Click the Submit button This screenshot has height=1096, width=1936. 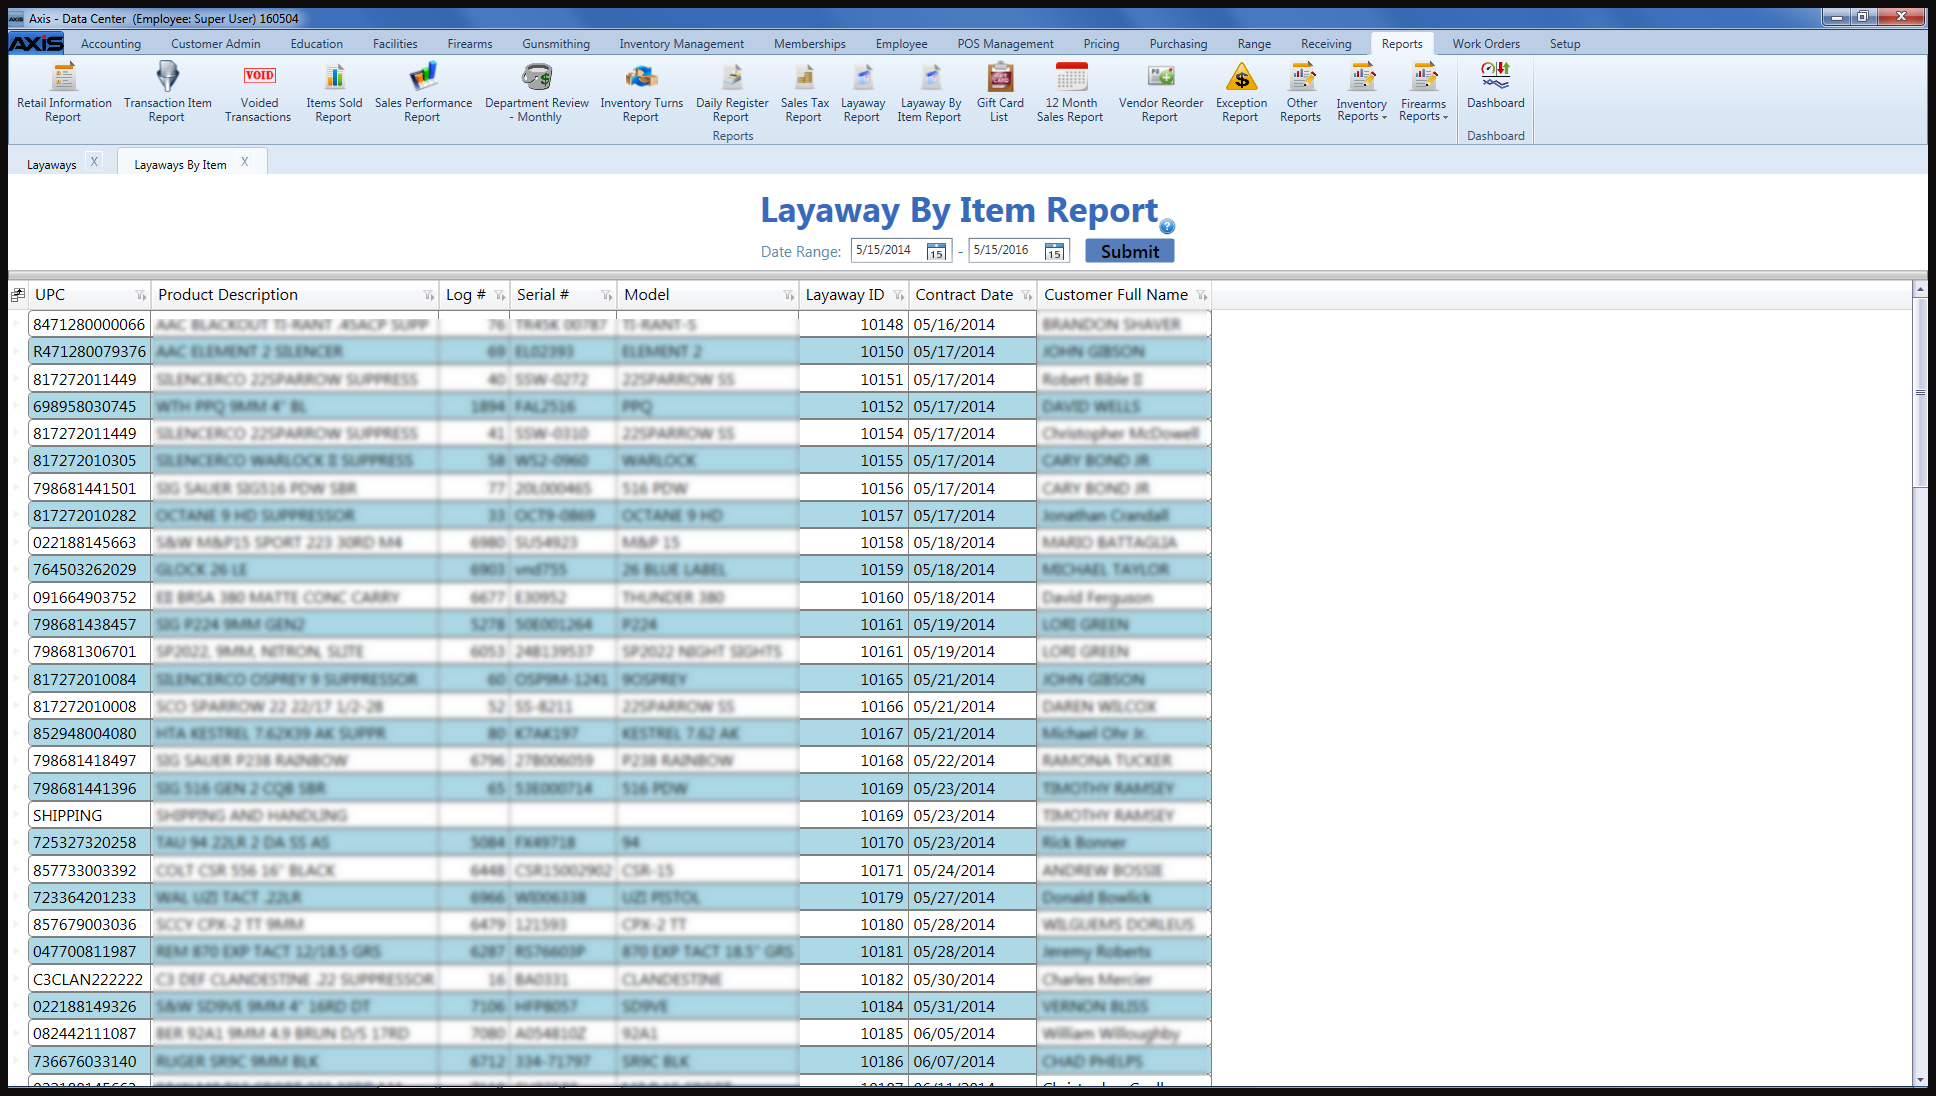click(x=1129, y=251)
